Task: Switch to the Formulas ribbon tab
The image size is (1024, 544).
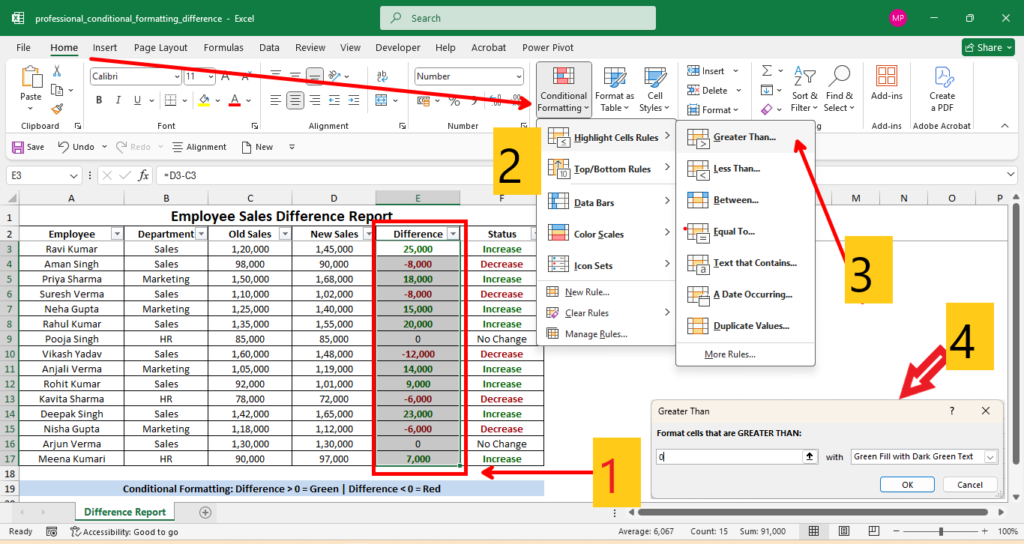Action: pos(223,47)
